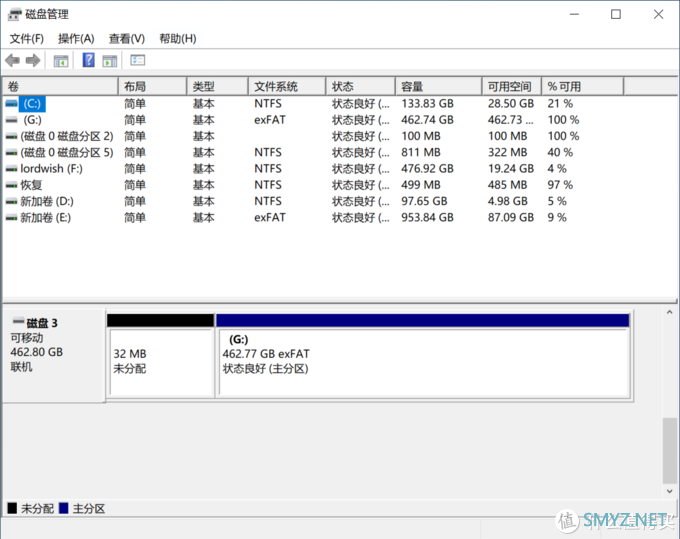Click the 811 MB capacity cell
The height and width of the screenshot is (539, 680).
(421, 153)
